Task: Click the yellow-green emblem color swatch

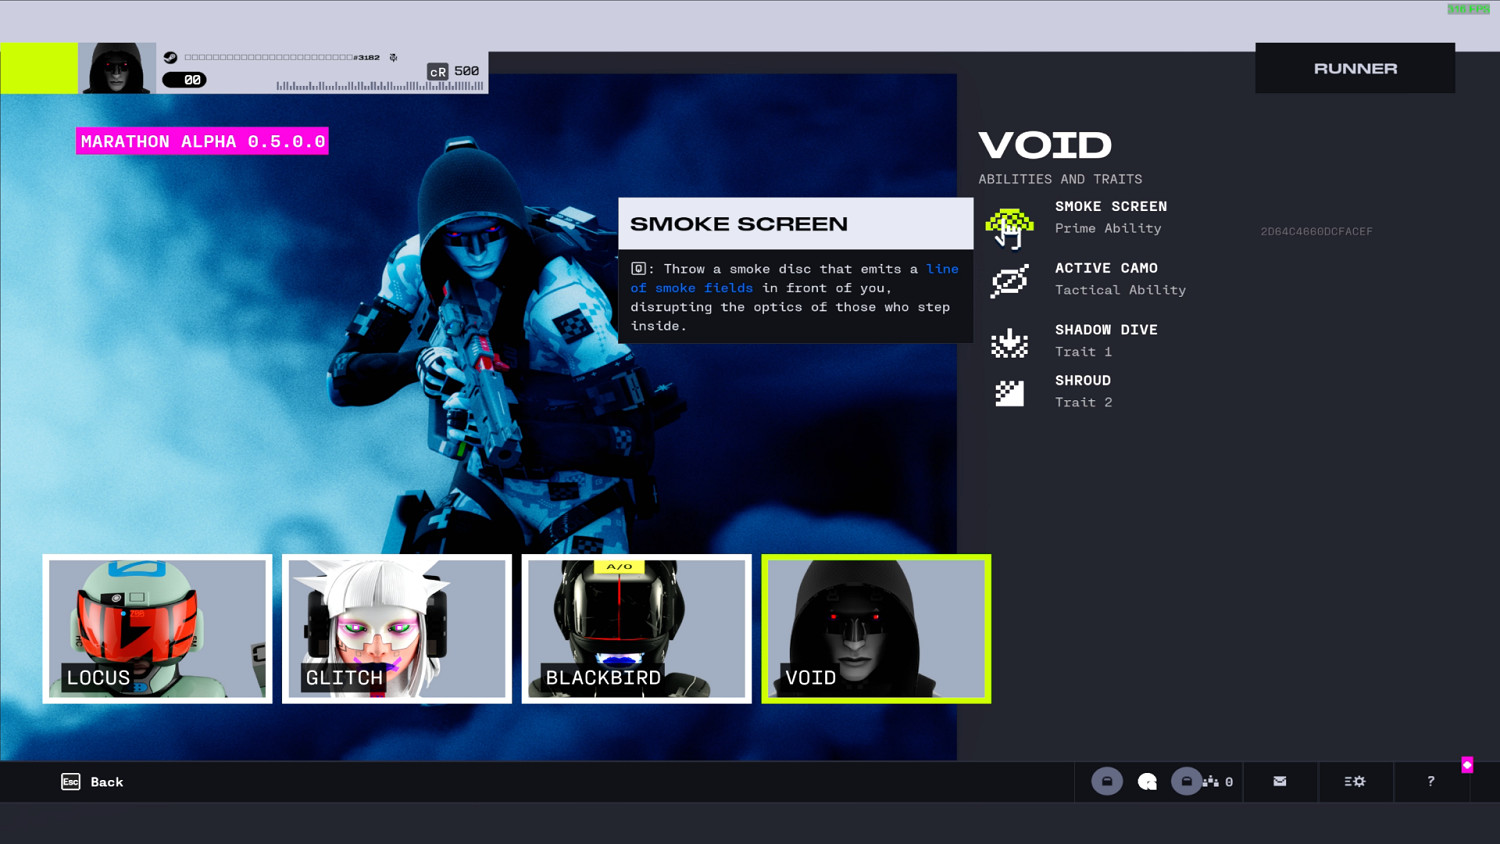Action: pyautogui.click(x=39, y=68)
